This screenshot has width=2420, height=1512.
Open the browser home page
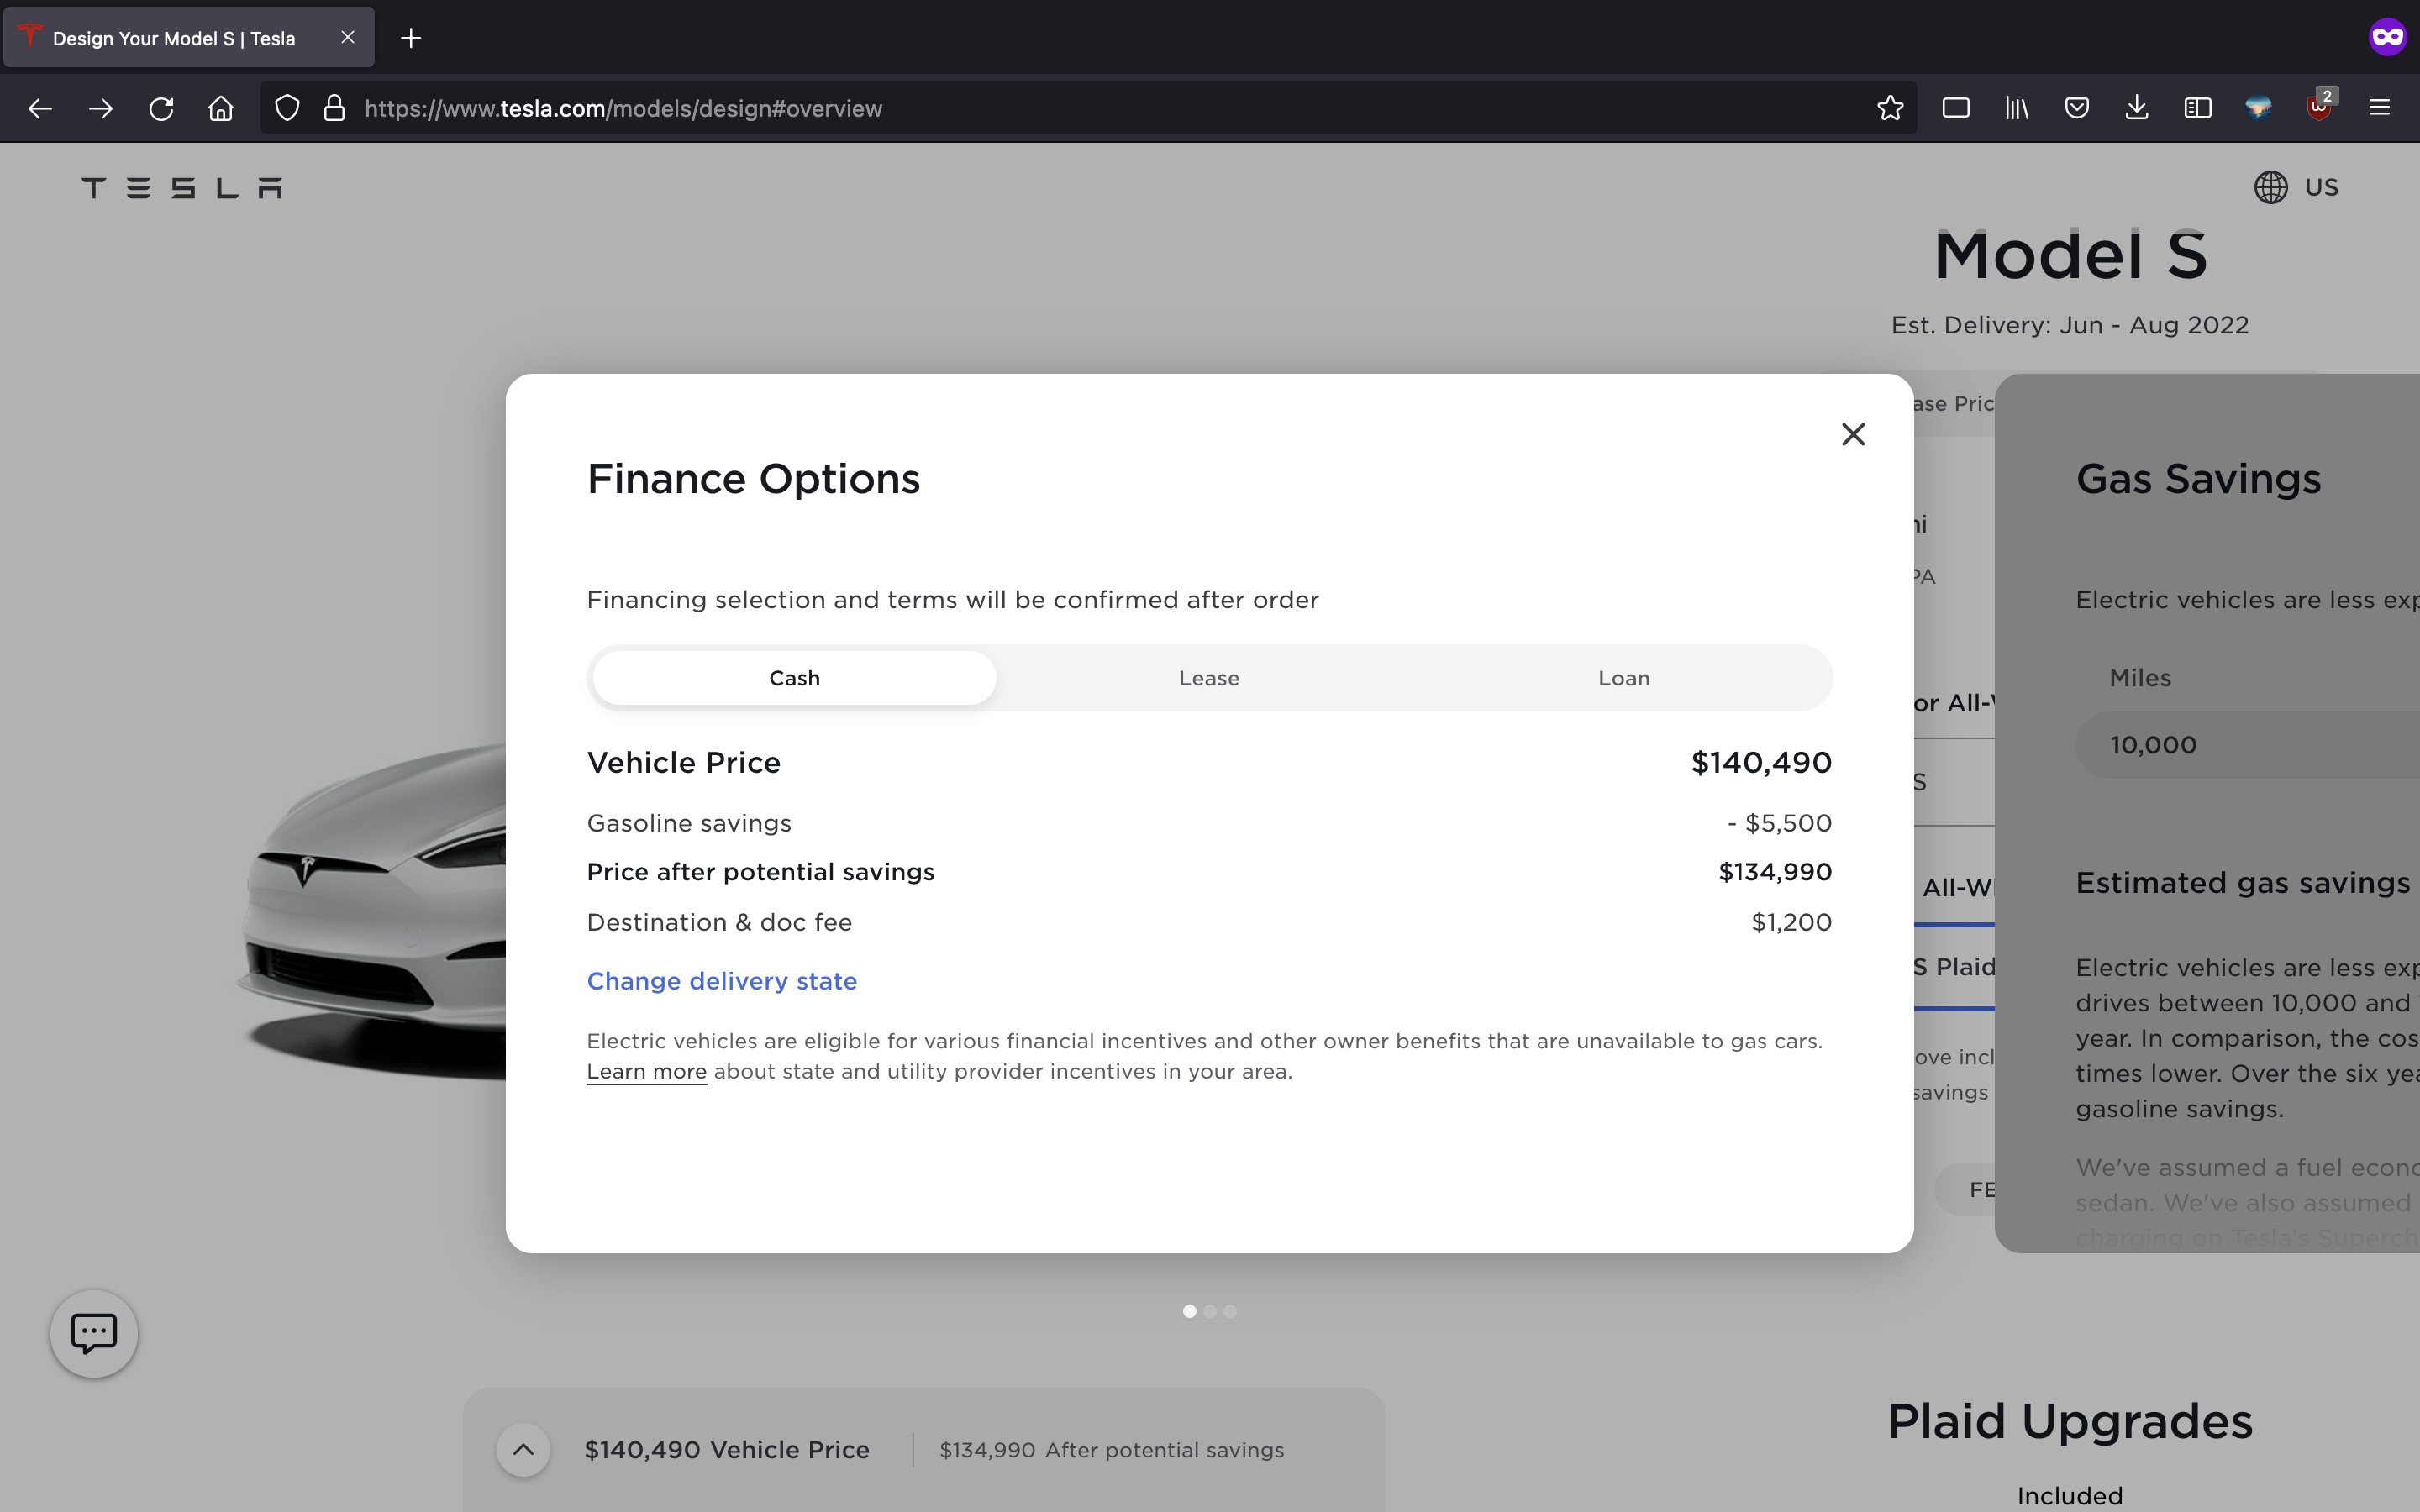click(x=221, y=108)
